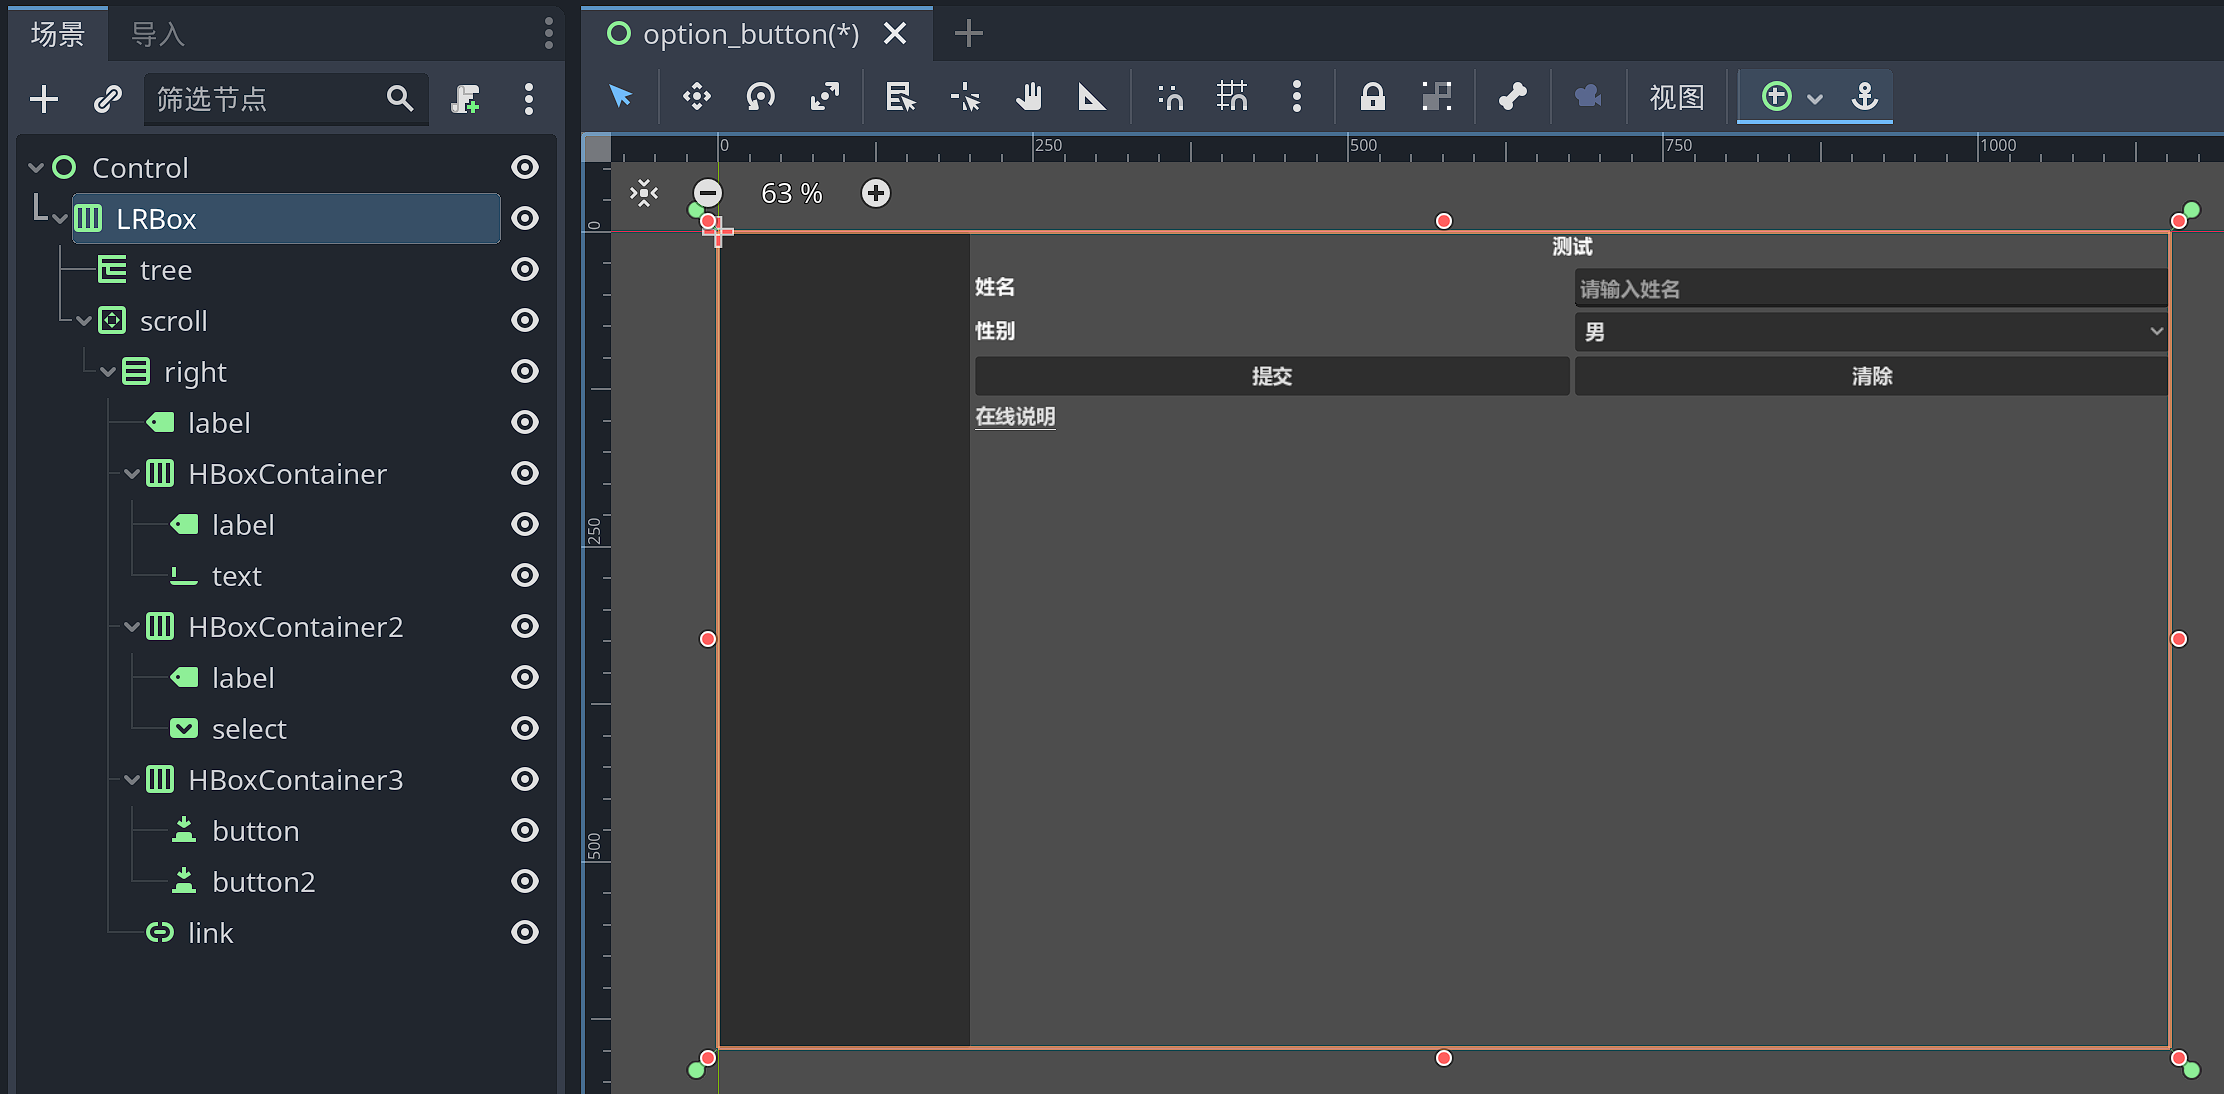Collapse the scroll node
The image size is (2224, 1094).
84,320
